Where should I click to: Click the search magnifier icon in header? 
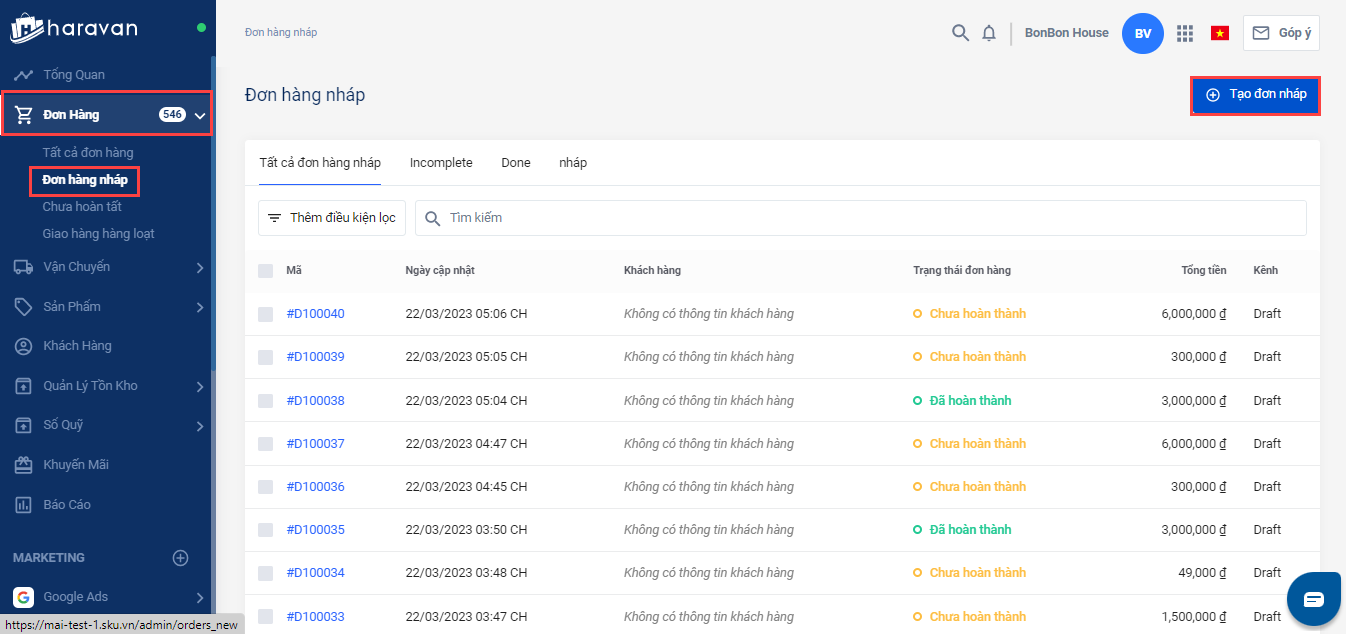tap(960, 33)
